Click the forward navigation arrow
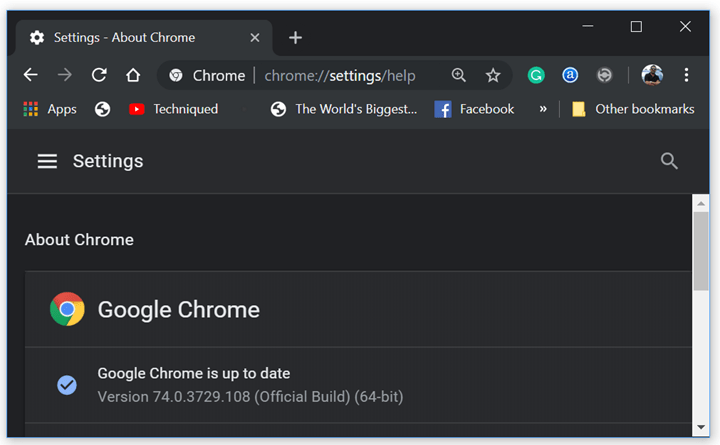Screen dimensions: 720x445 coord(65,74)
